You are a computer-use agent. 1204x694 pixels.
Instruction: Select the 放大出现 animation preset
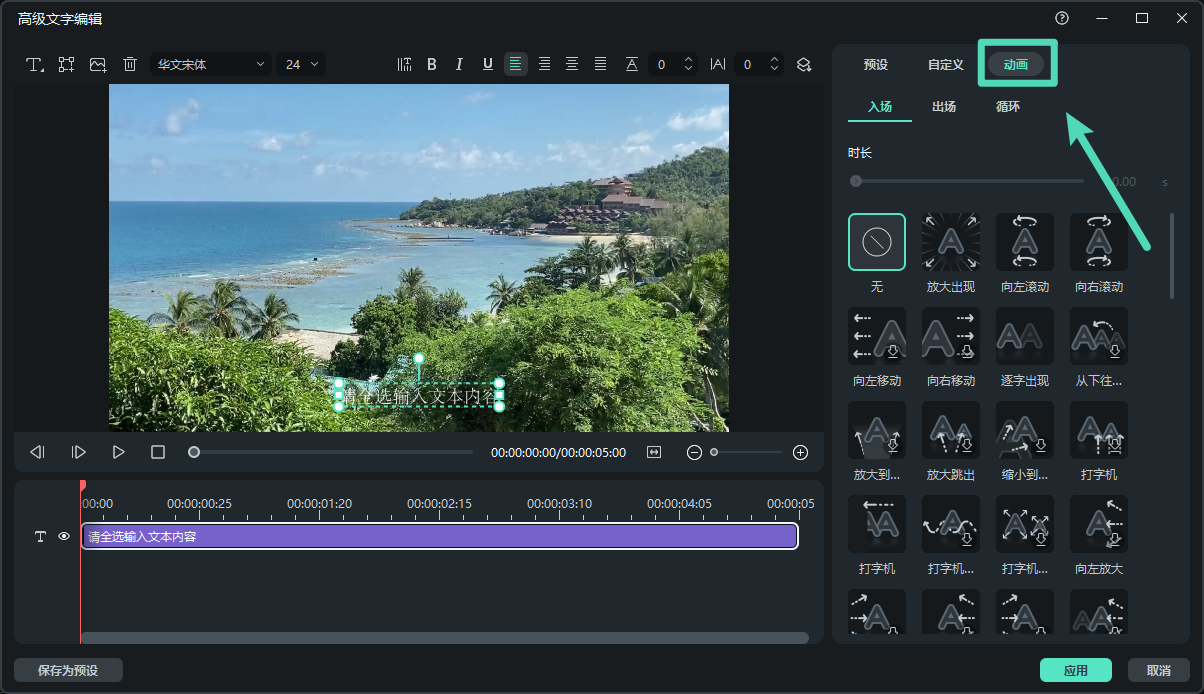[x=950, y=242]
